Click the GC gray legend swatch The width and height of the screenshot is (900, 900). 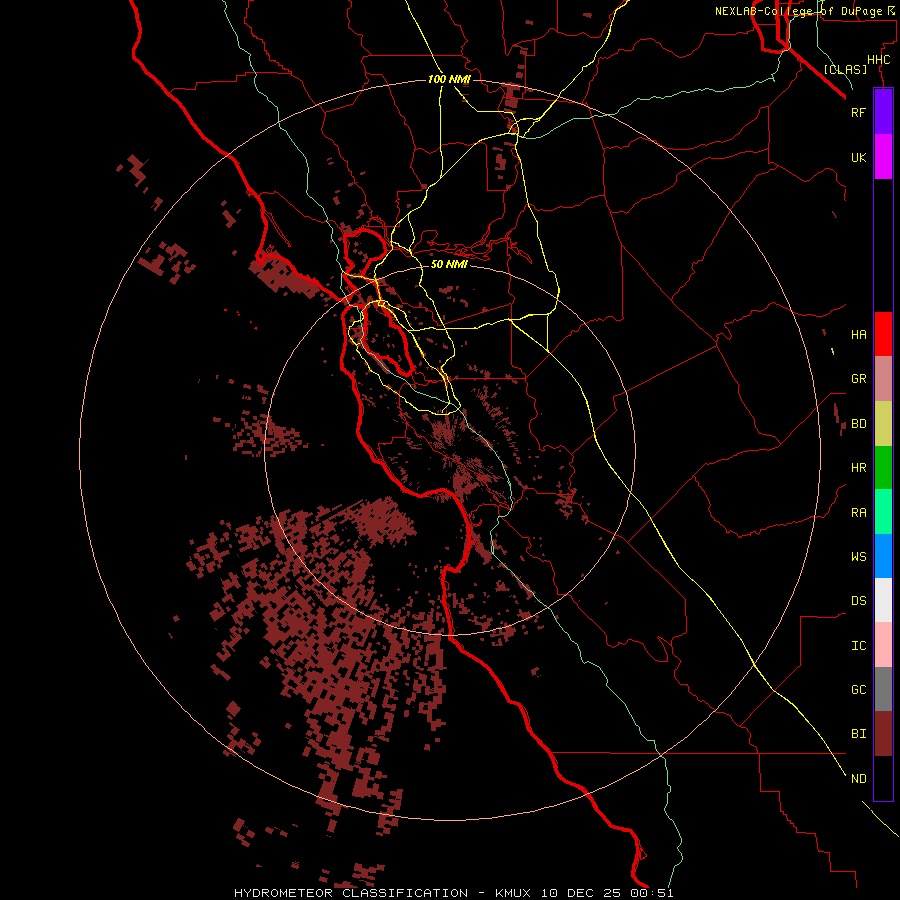pos(883,689)
